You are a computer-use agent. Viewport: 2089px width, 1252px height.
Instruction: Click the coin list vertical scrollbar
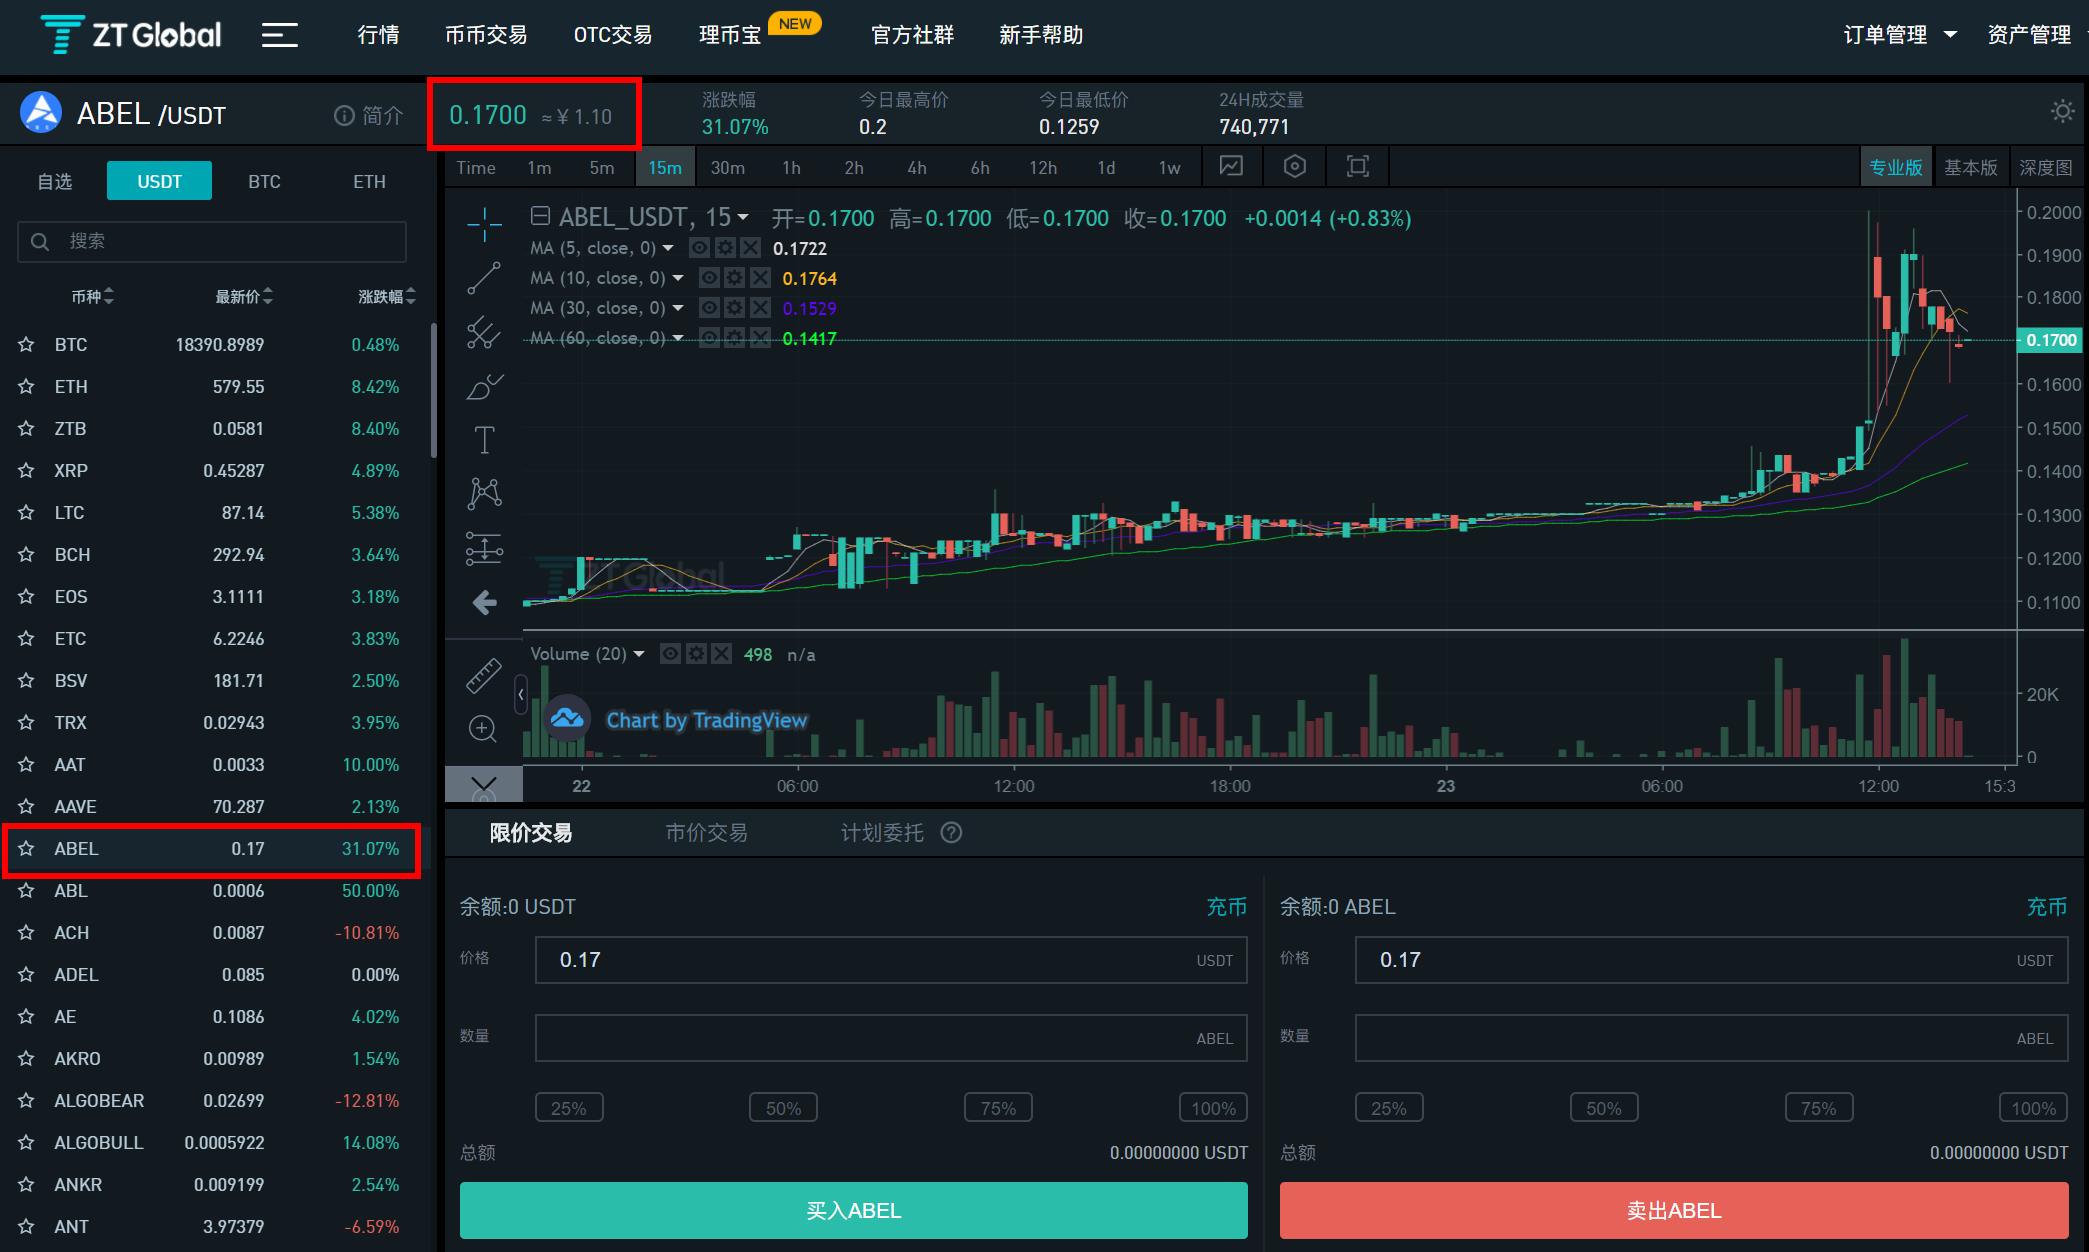coord(433,390)
